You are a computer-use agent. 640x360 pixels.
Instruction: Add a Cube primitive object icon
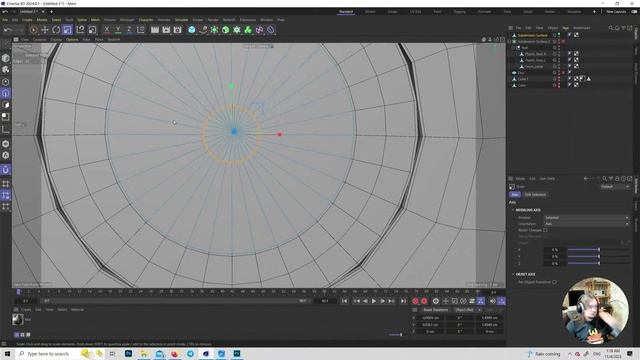(192, 30)
